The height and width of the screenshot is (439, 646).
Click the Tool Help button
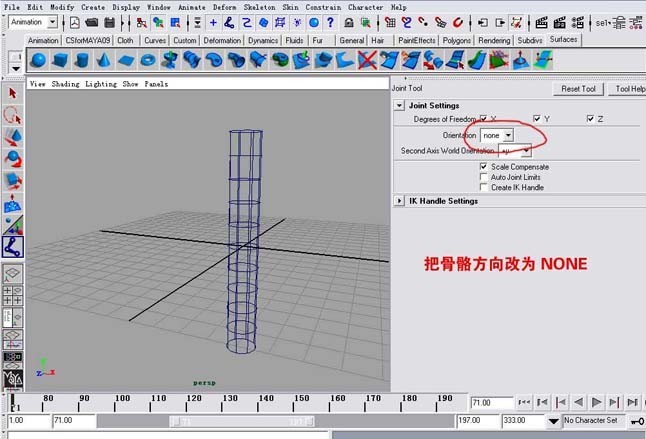pyautogui.click(x=628, y=89)
